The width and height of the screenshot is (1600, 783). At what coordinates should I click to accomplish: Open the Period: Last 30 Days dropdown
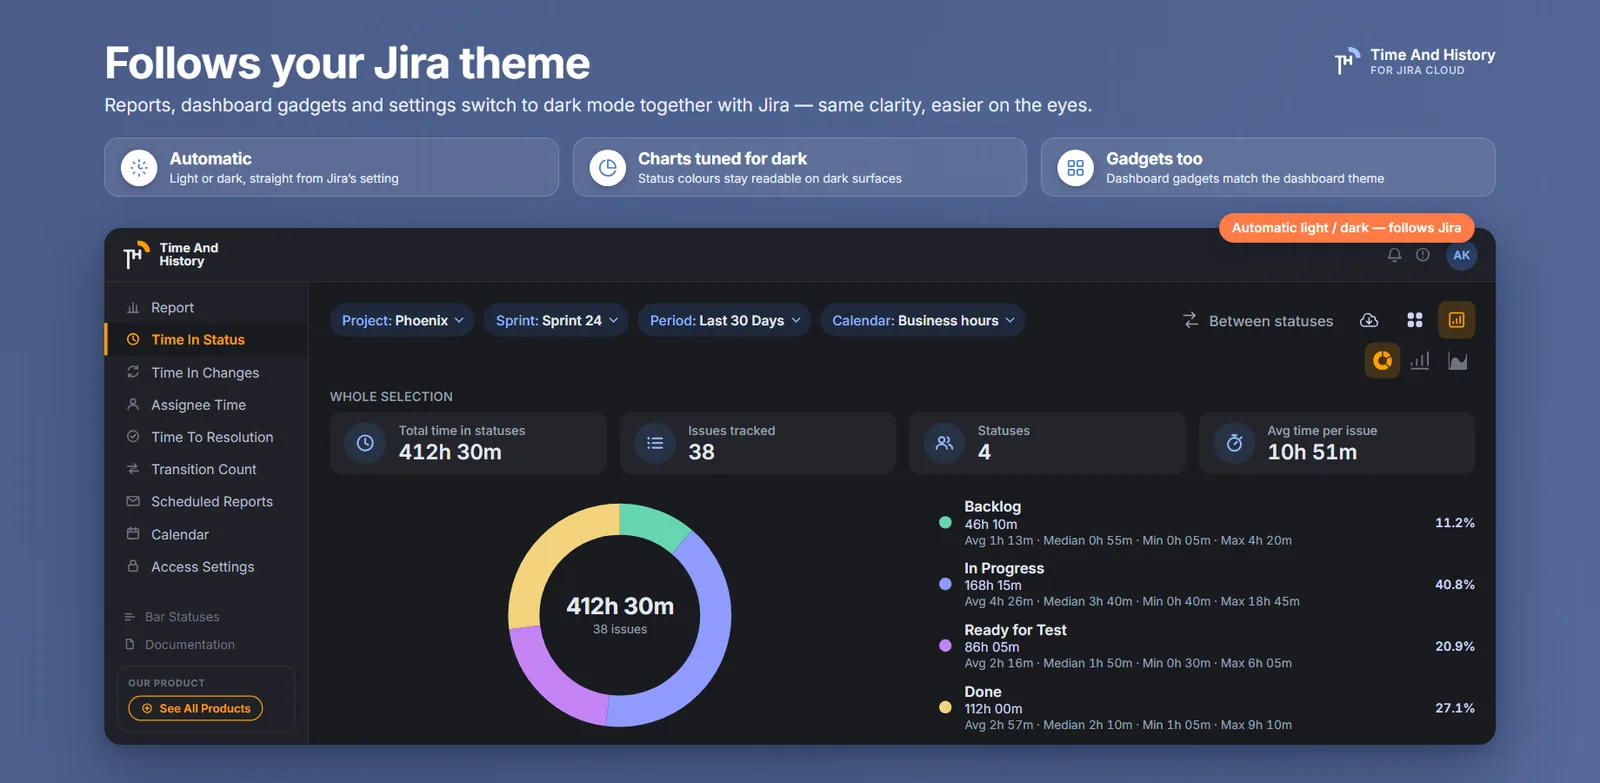(x=724, y=320)
